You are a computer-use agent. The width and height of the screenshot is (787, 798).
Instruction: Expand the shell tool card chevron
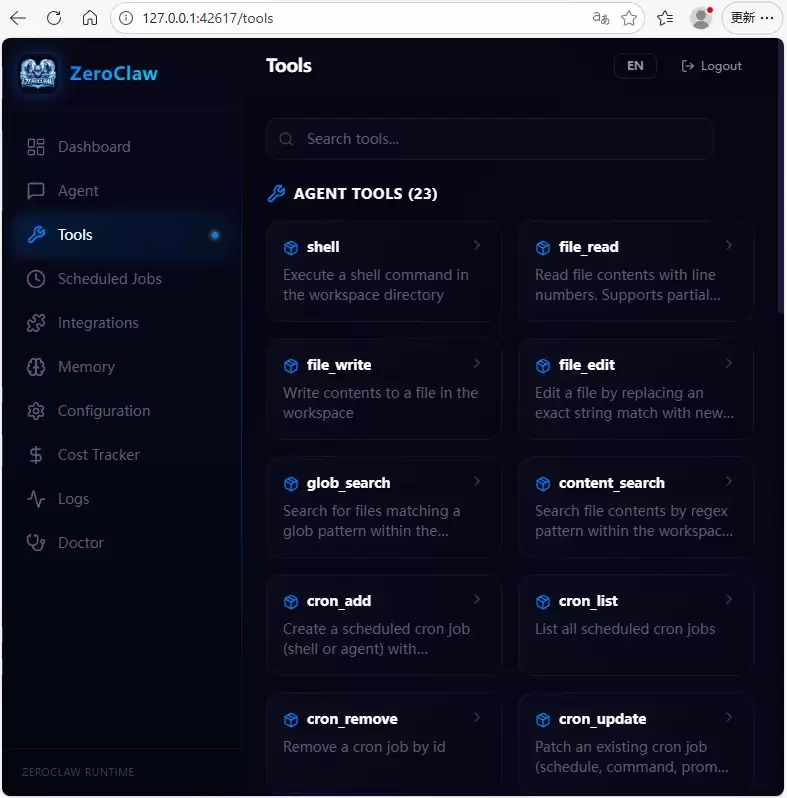pos(476,245)
